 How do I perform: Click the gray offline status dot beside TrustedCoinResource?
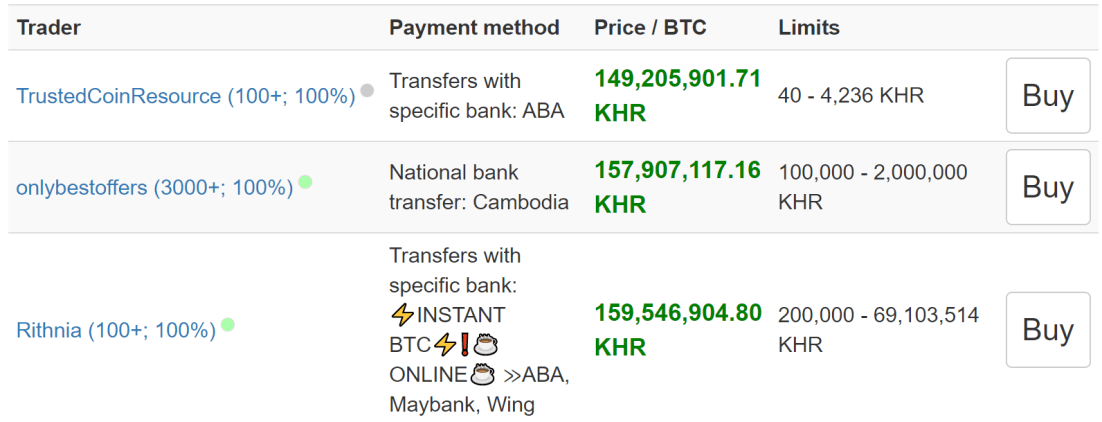(367, 90)
